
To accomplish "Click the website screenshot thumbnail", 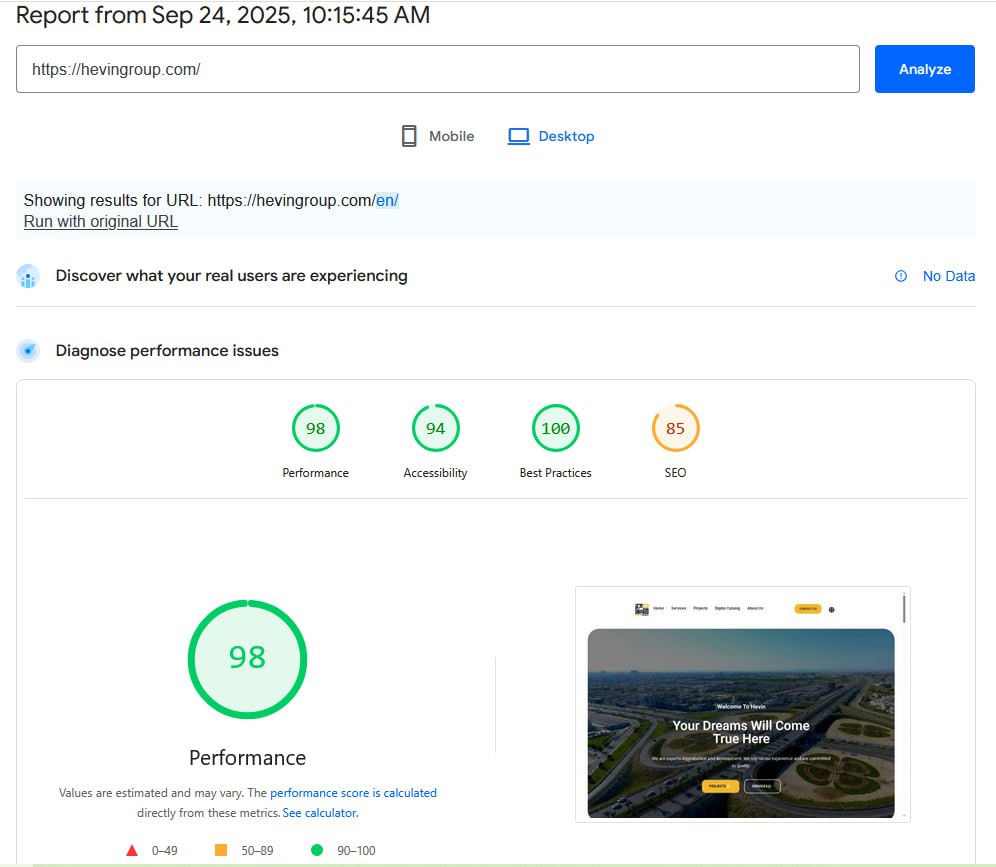I will [741, 705].
